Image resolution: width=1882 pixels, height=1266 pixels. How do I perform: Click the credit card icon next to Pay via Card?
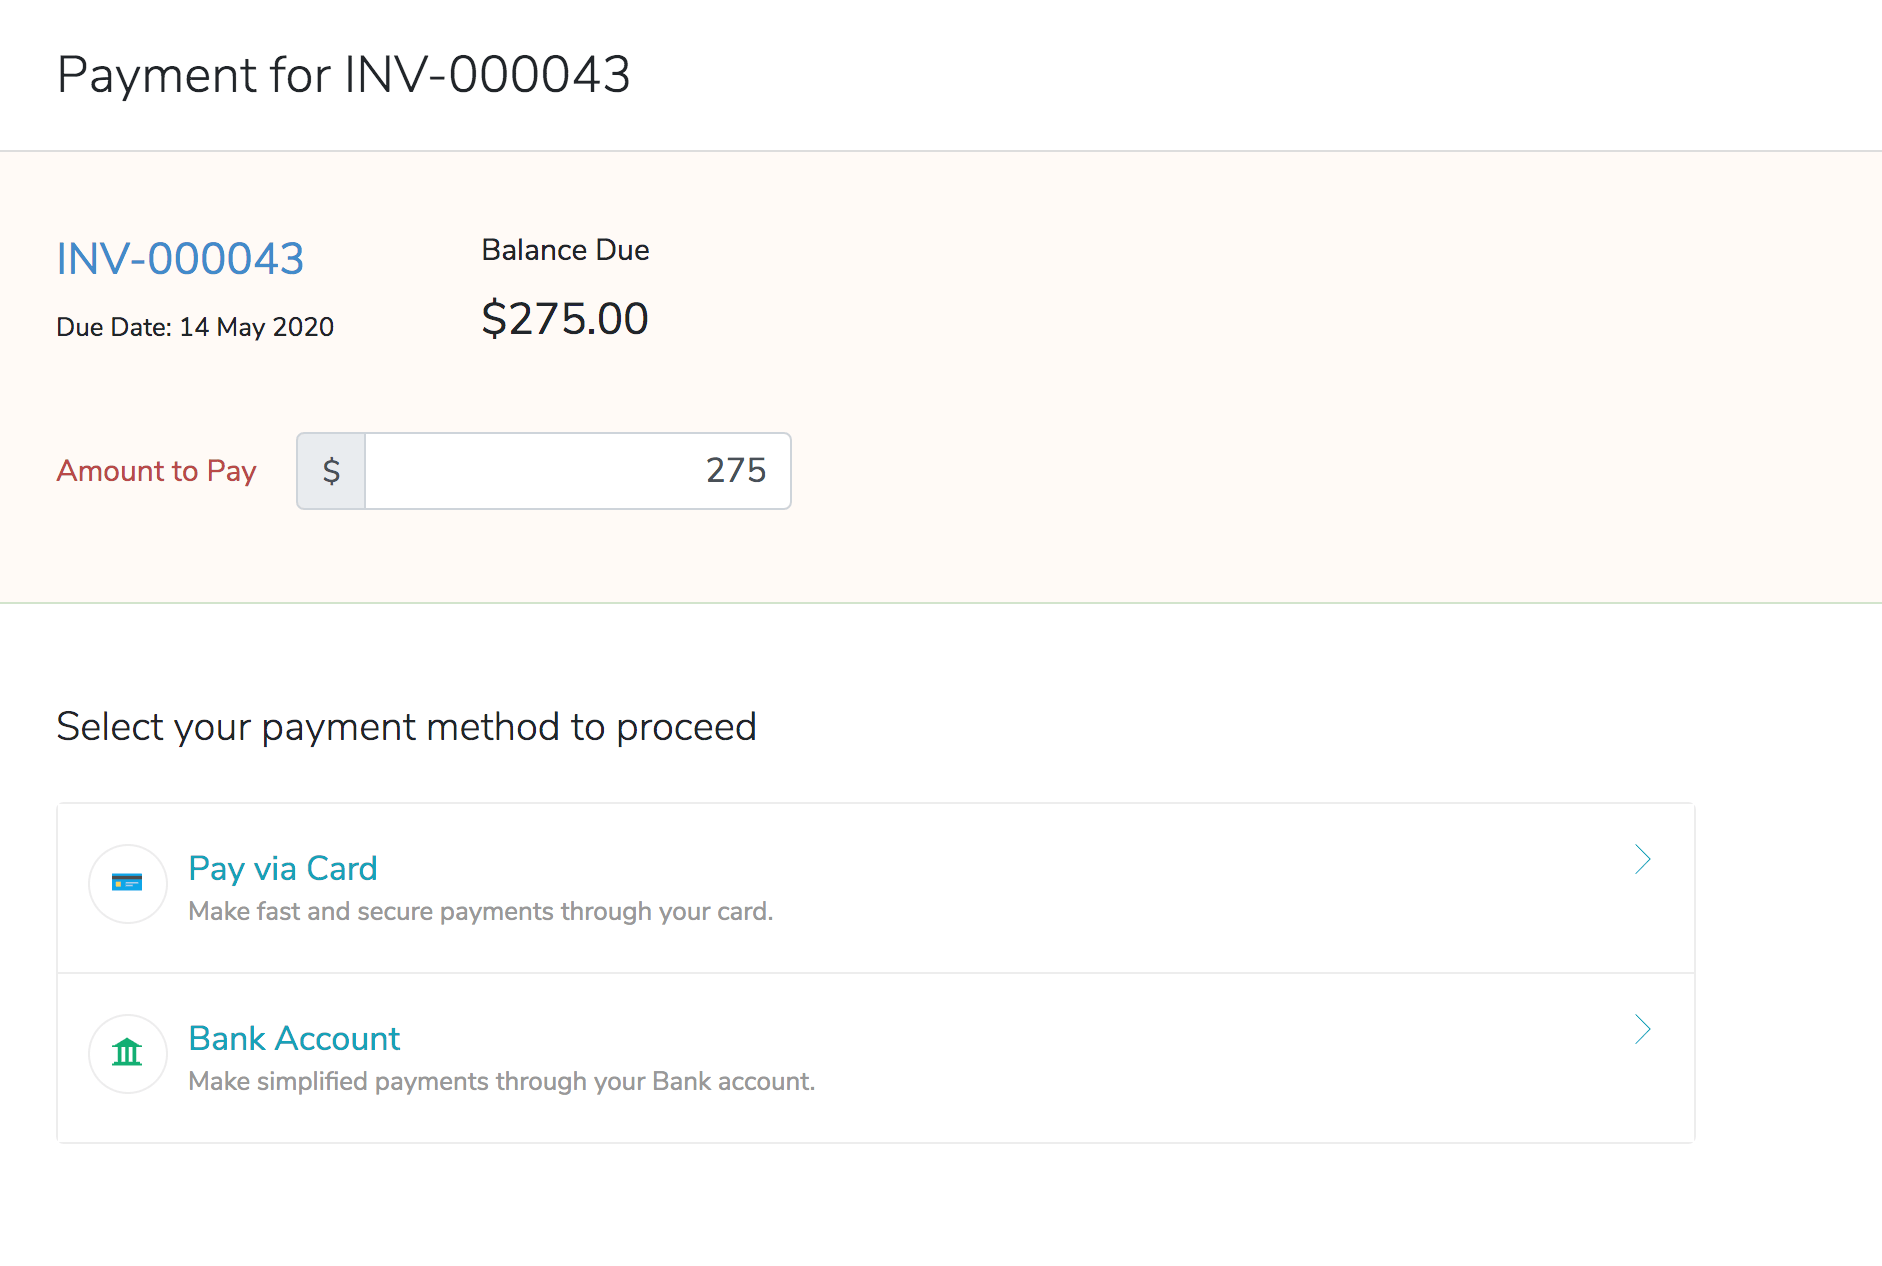[127, 883]
